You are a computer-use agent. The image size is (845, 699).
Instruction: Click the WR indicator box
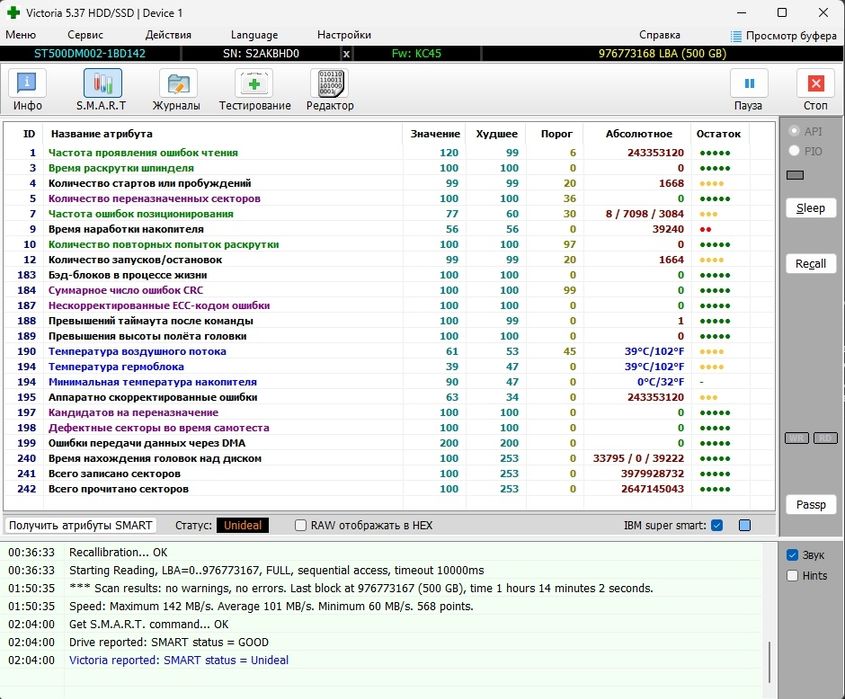[797, 438]
